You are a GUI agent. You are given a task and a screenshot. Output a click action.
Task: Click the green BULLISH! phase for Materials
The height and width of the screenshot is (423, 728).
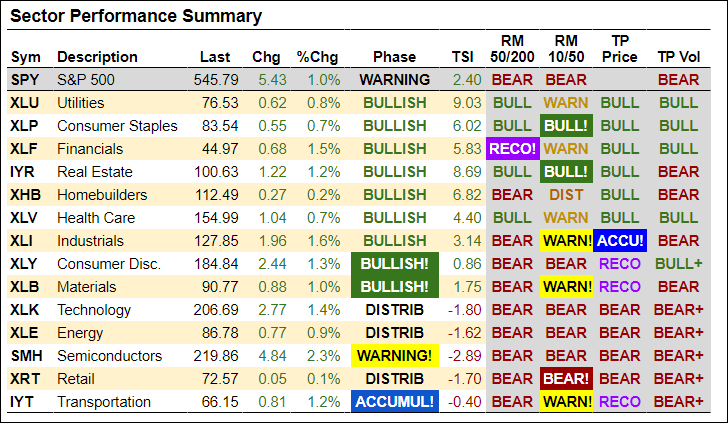tap(394, 287)
